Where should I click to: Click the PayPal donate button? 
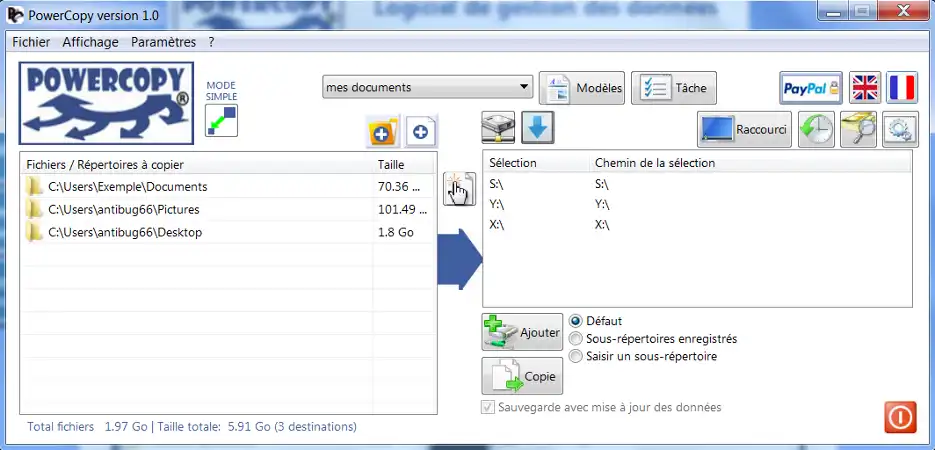coord(811,88)
